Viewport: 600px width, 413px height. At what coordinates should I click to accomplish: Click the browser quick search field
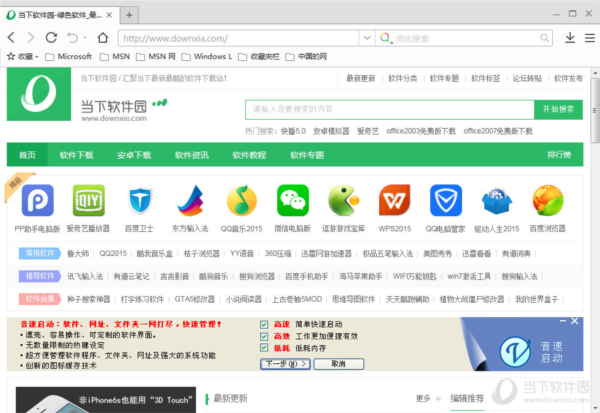pyautogui.click(x=466, y=38)
